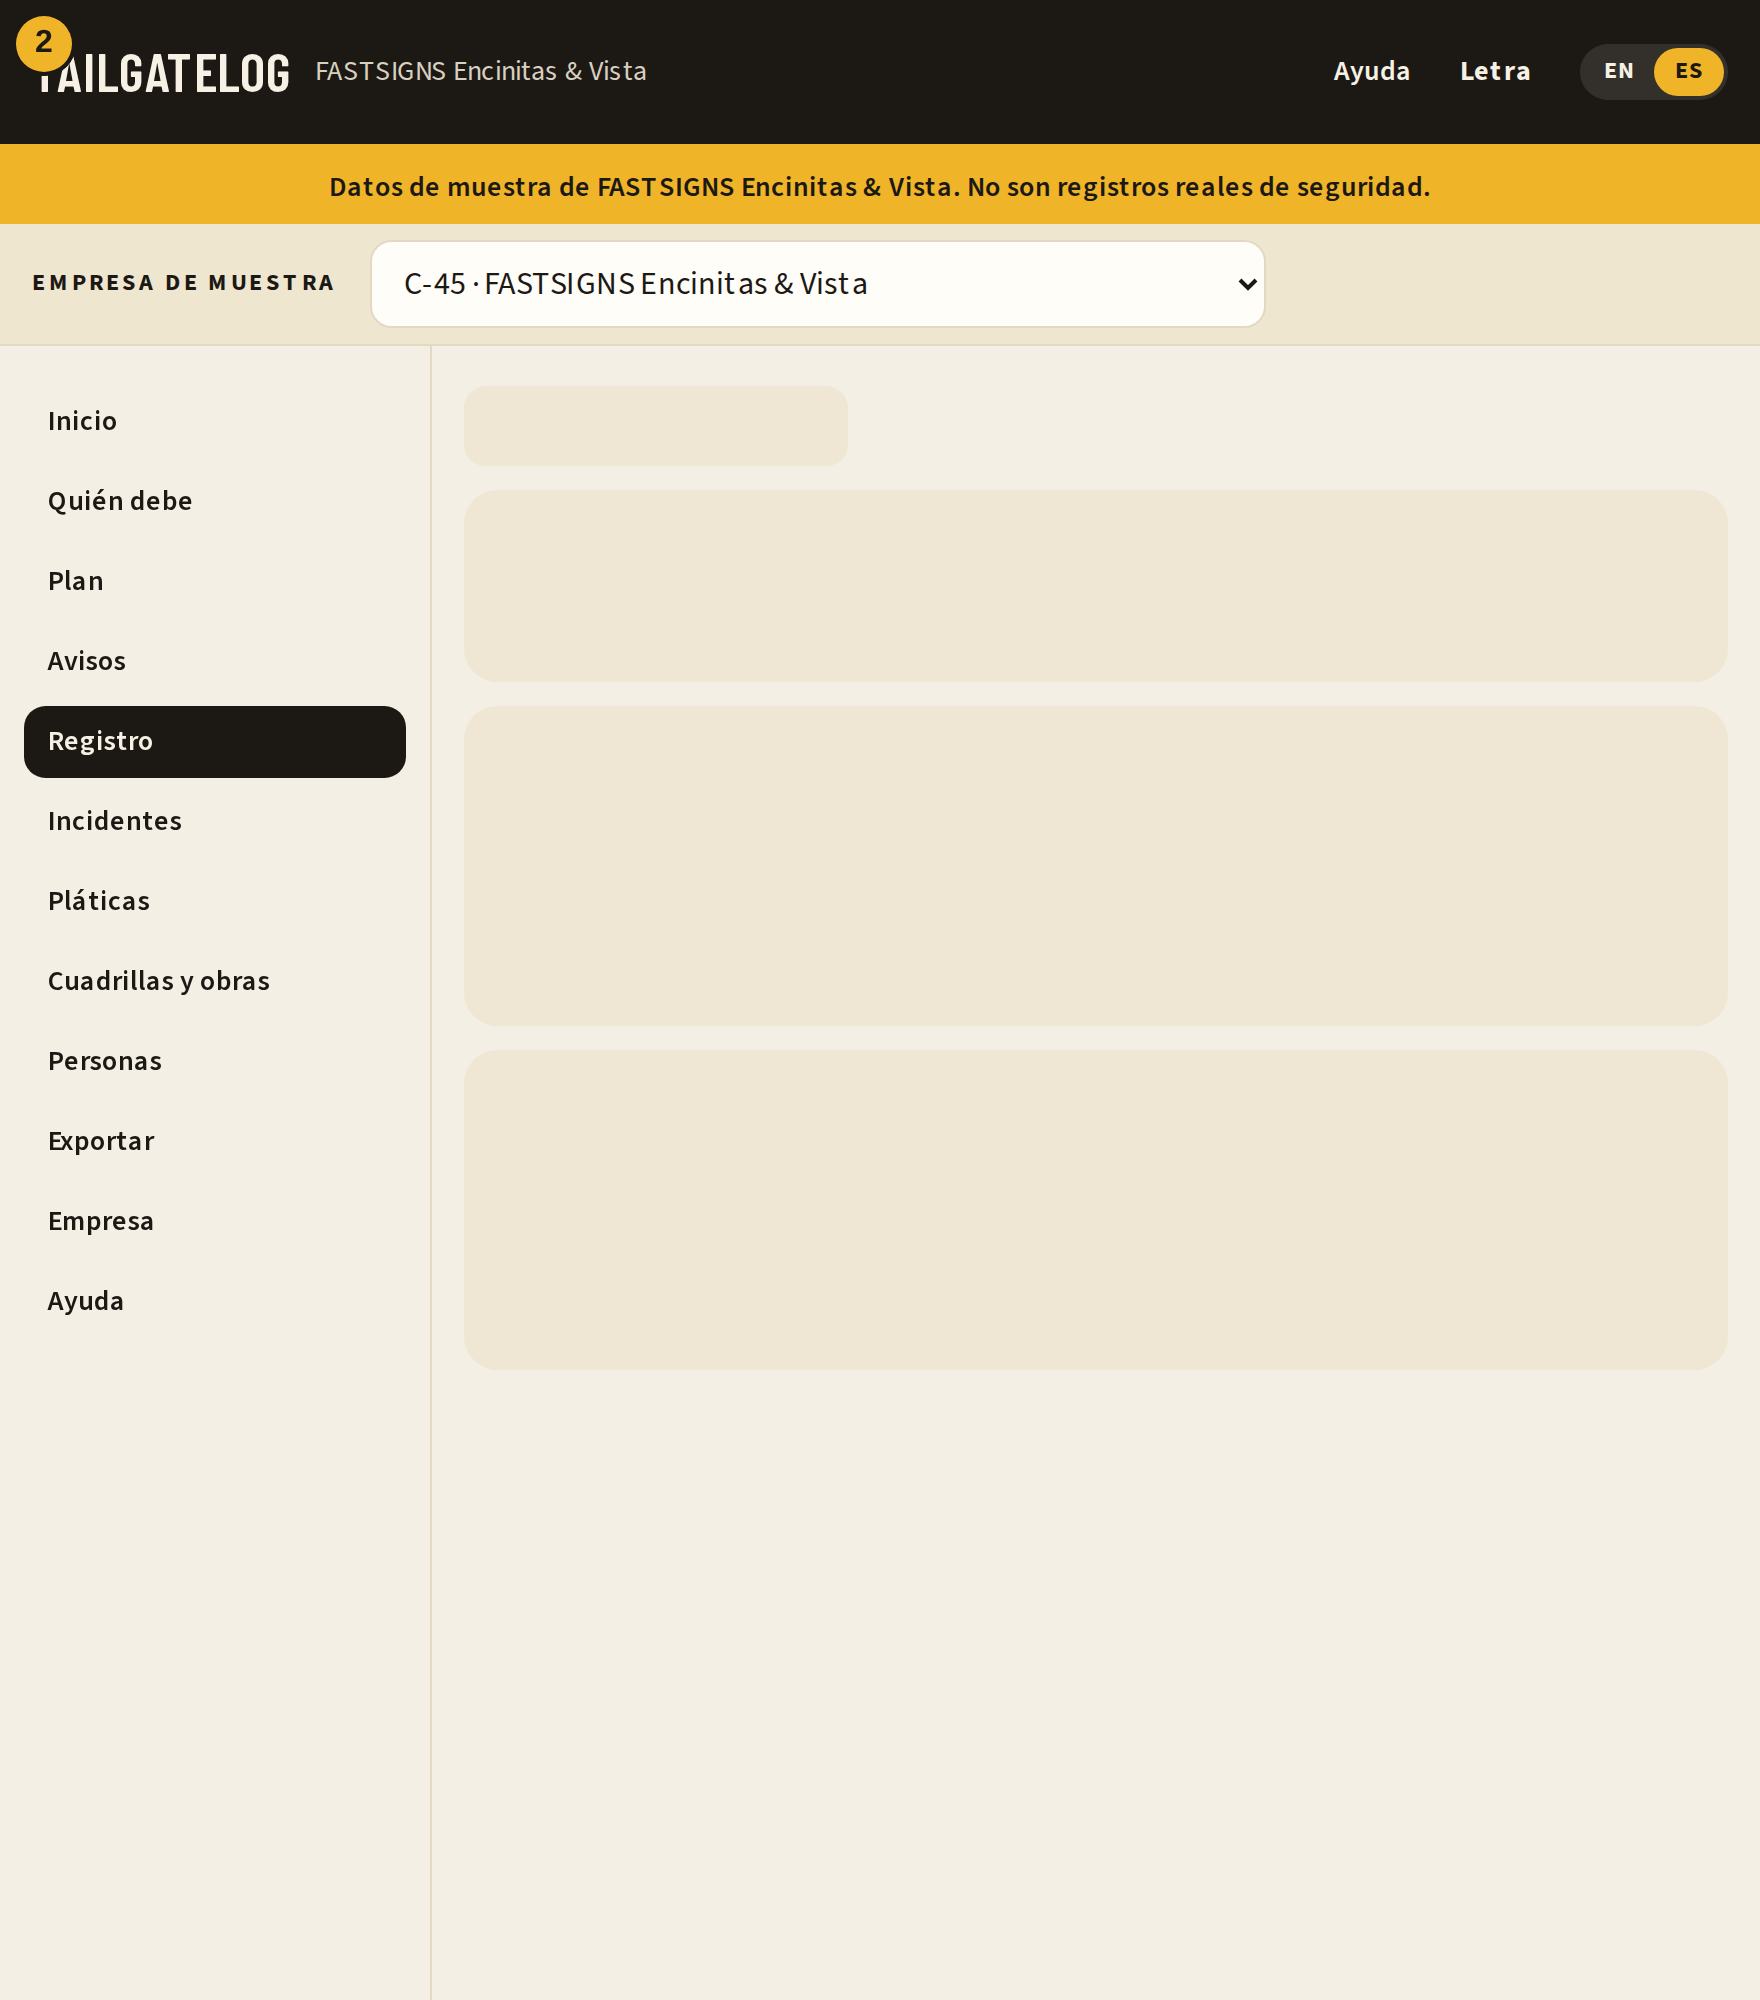
Task: Click the yellow sample data banner text
Action: coord(880,187)
